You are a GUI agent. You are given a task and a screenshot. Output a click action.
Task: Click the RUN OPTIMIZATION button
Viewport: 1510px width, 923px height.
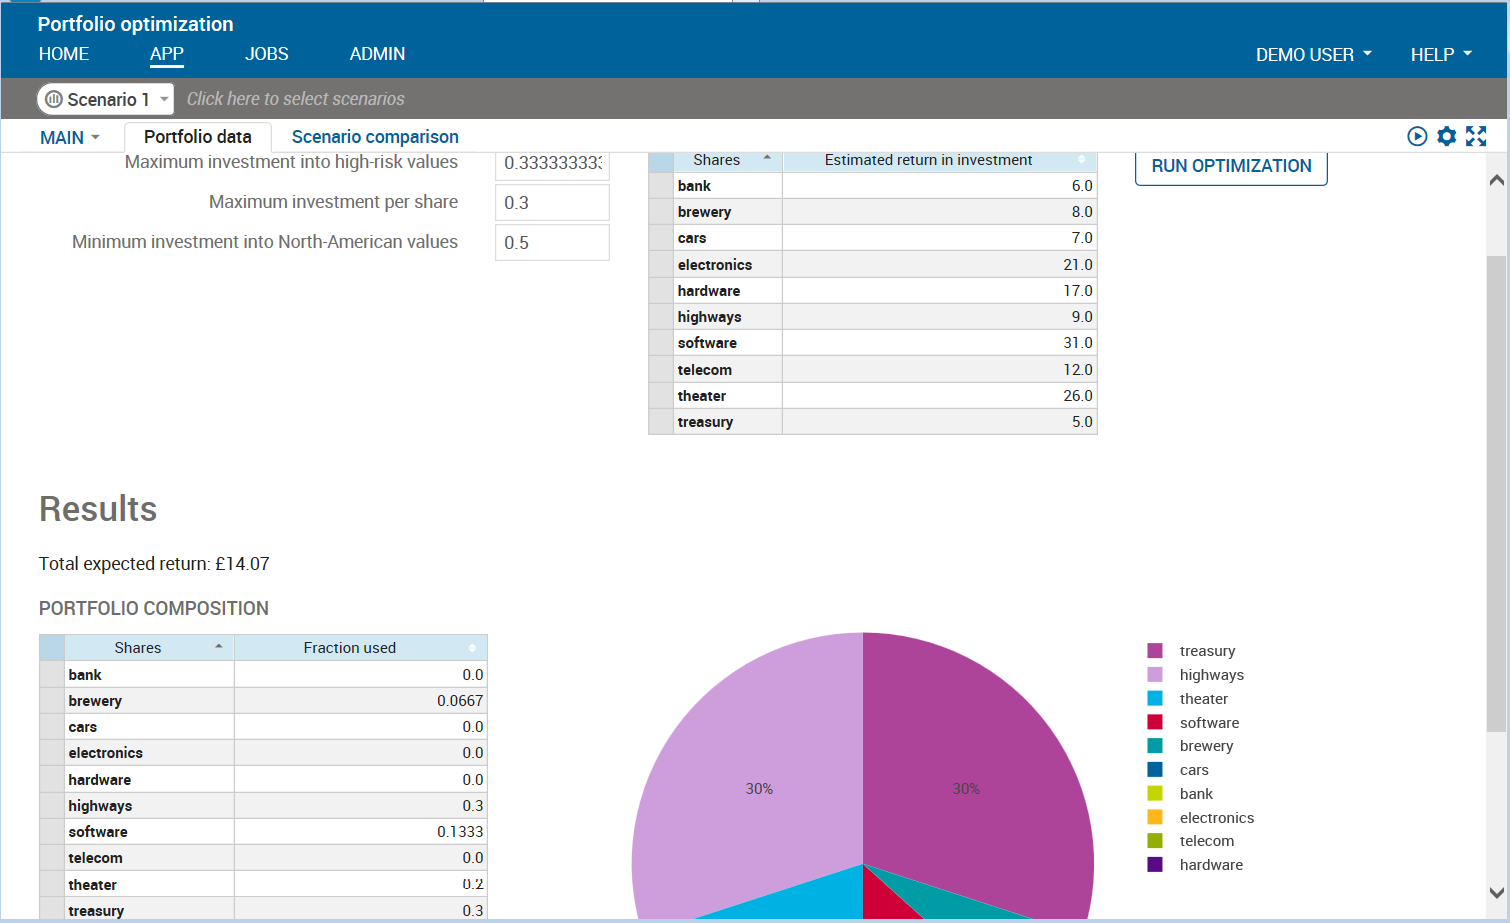(1231, 166)
